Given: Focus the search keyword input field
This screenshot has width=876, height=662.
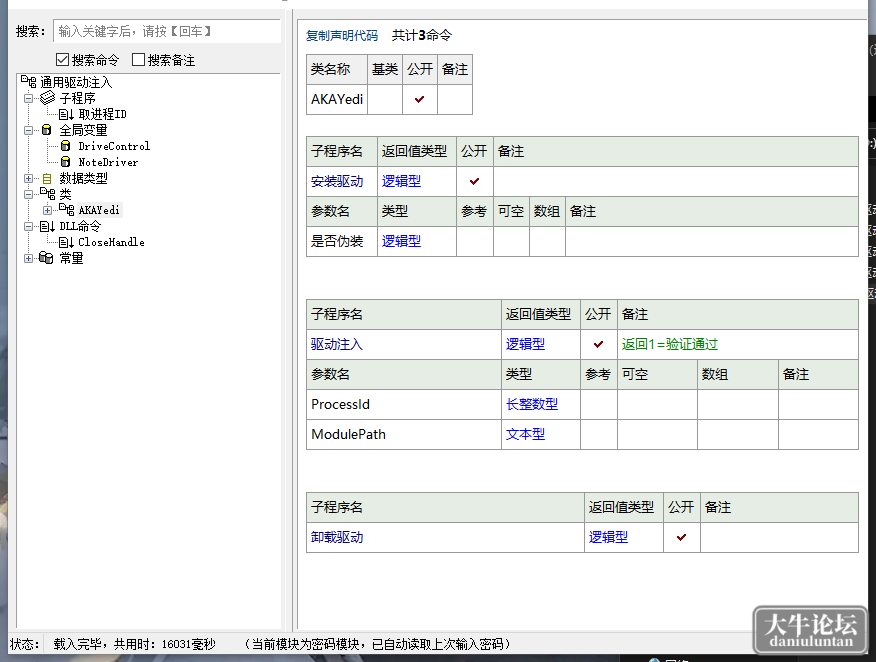Looking at the screenshot, I should tap(166, 31).
